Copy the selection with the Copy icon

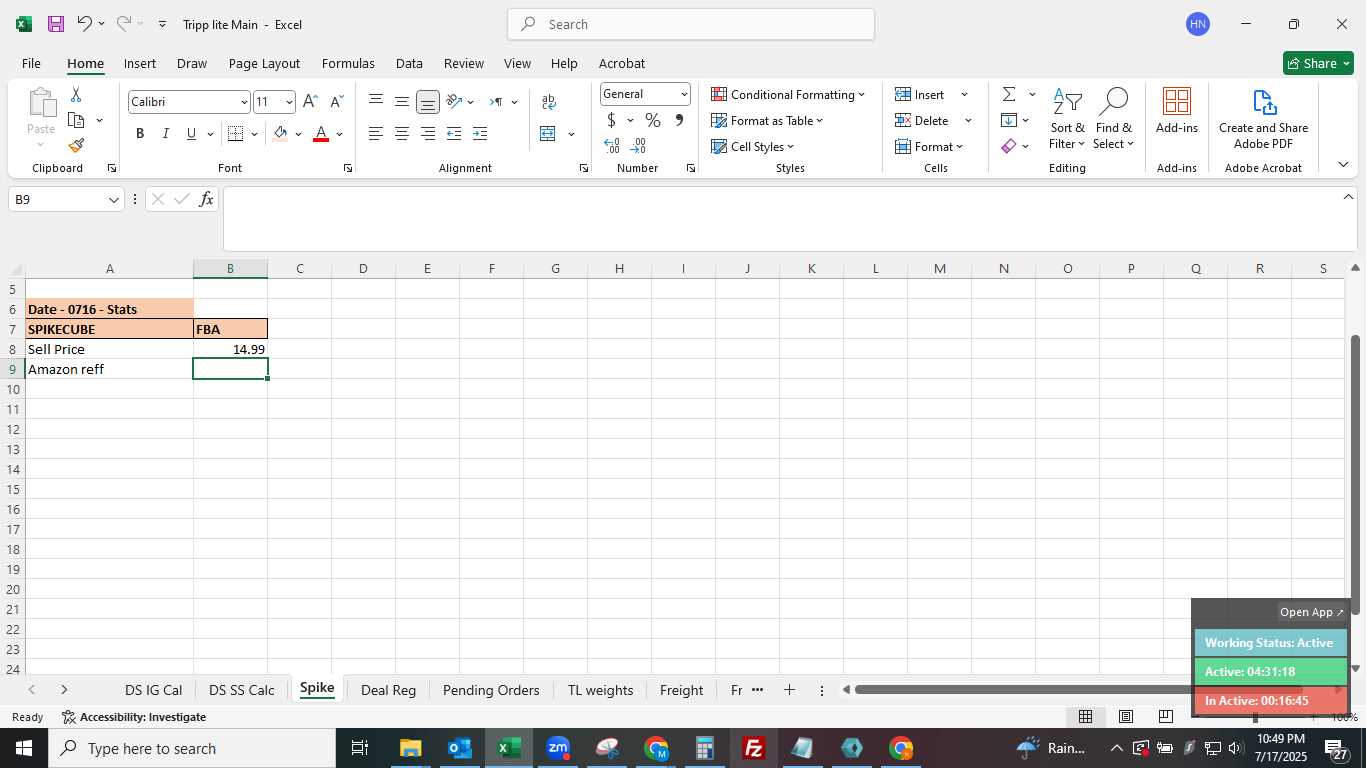pyautogui.click(x=76, y=120)
